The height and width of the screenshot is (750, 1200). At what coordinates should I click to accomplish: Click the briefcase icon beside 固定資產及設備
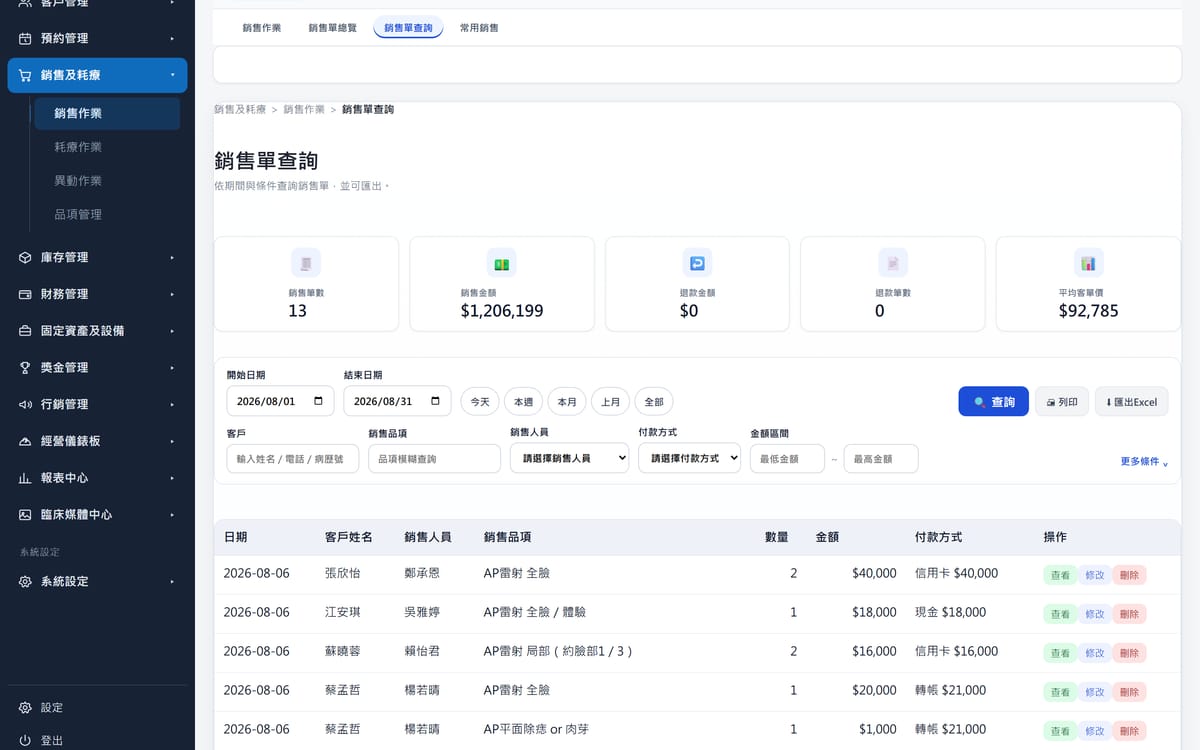tap(25, 331)
